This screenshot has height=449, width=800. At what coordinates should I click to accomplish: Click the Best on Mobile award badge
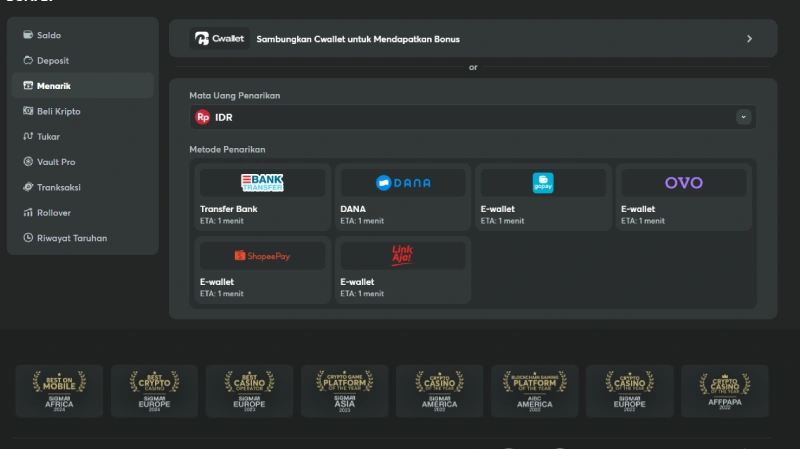[60, 390]
